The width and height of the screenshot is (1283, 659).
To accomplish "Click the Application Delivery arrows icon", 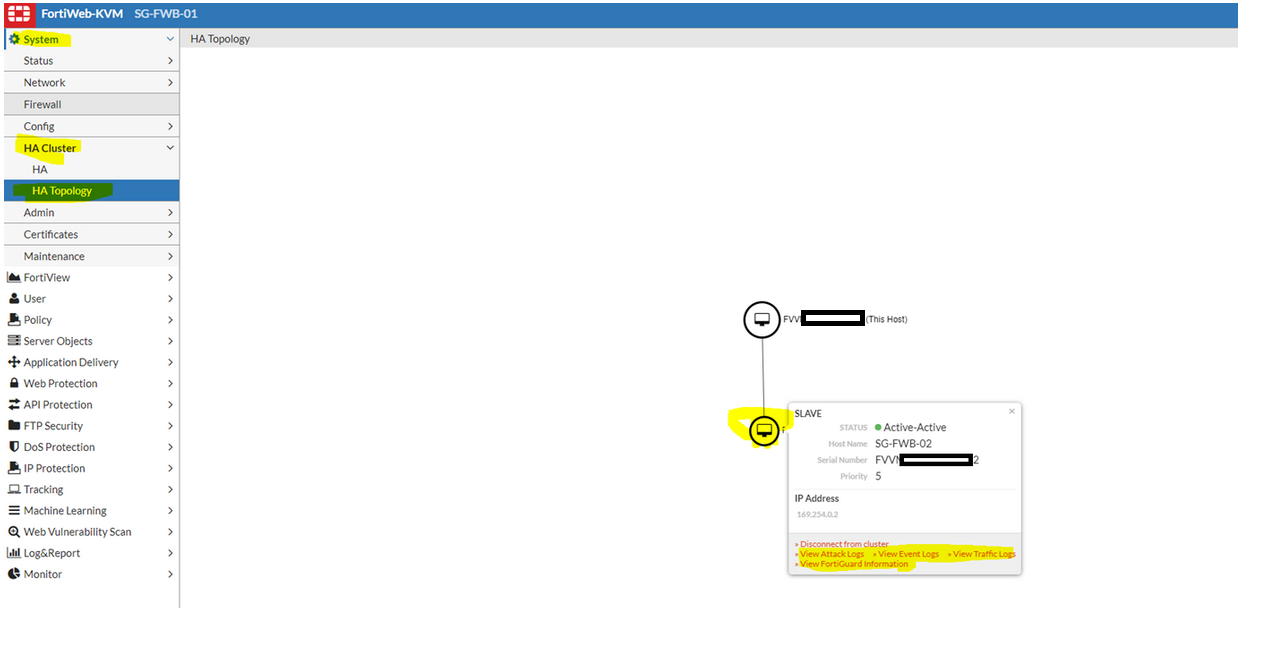I will (x=14, y=362).
